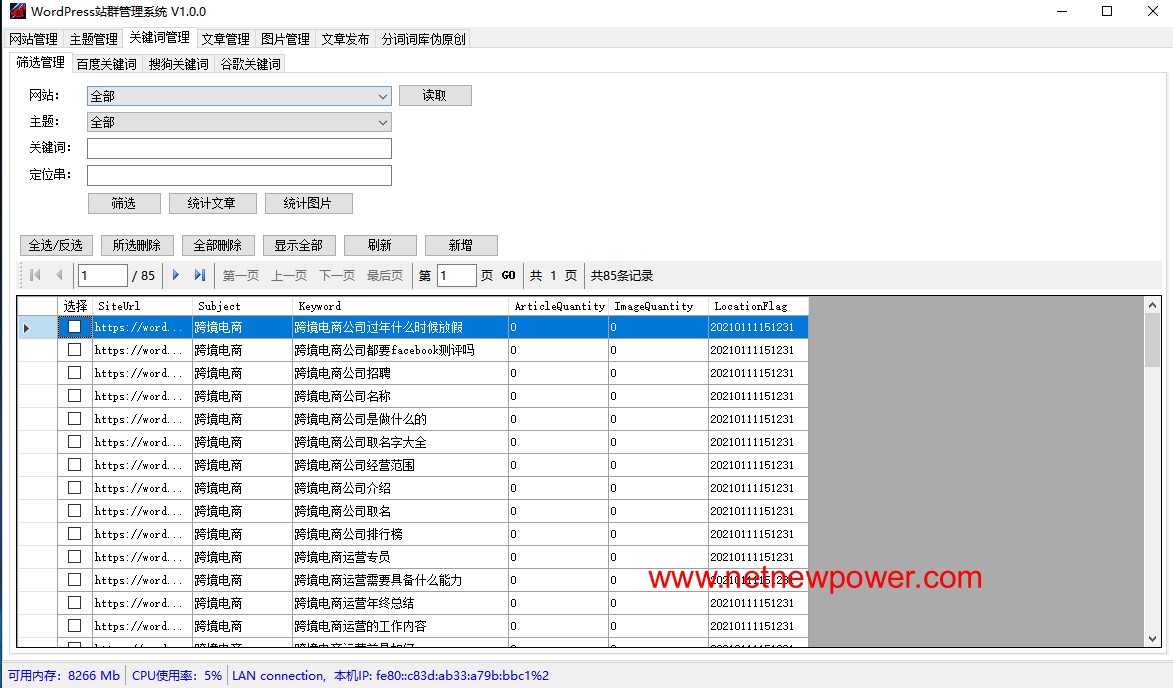Select keyword cell 跨境电商运营年终总结
Image resolution: width=1173 pixels, height=688 pixels.
(400, 603)
